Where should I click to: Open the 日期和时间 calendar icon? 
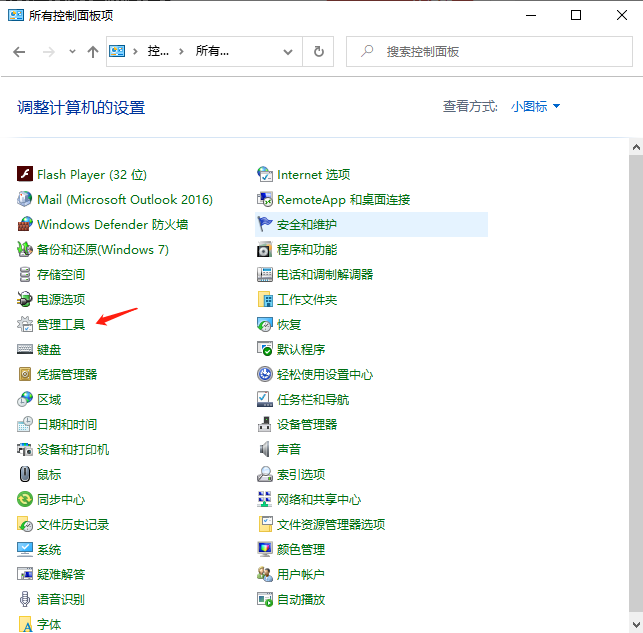tap(25, 424)
